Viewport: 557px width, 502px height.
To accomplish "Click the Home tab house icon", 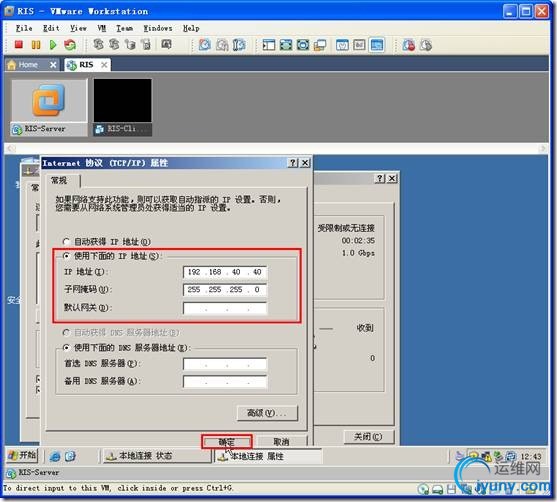I will tap(12, 65).
